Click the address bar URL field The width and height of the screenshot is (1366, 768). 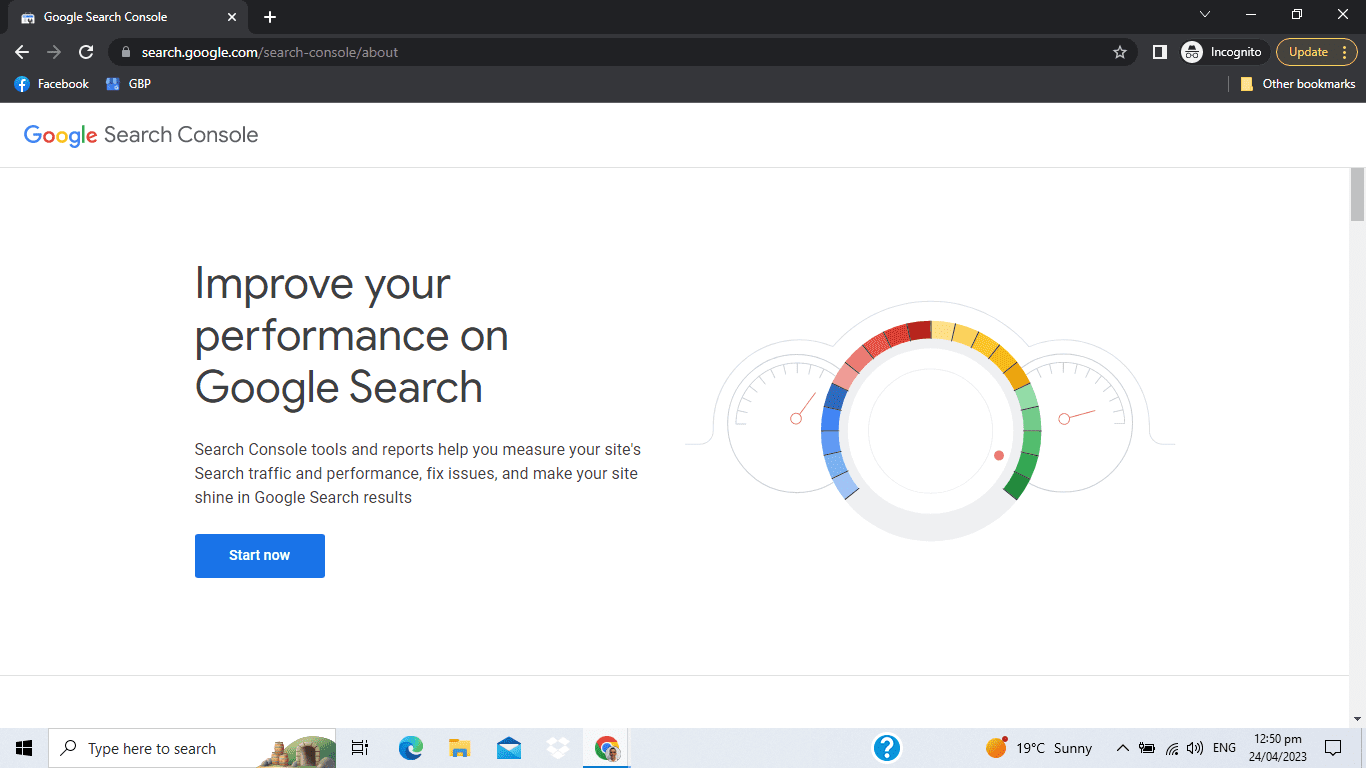click(620, 52)
